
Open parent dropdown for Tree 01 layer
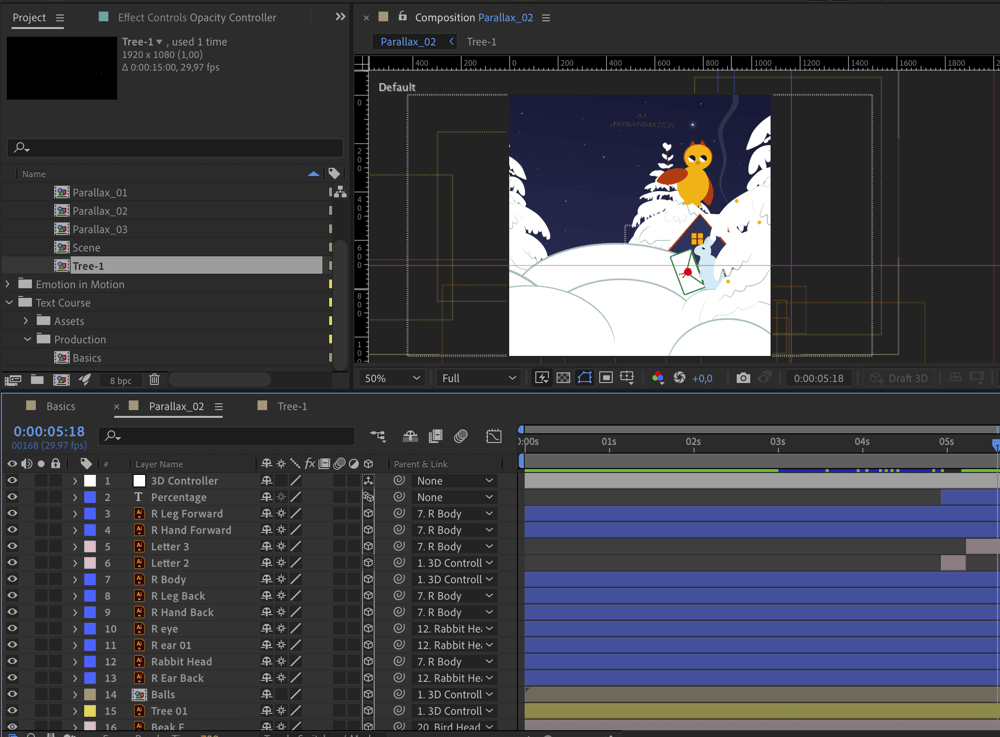(x=454, y=711)
